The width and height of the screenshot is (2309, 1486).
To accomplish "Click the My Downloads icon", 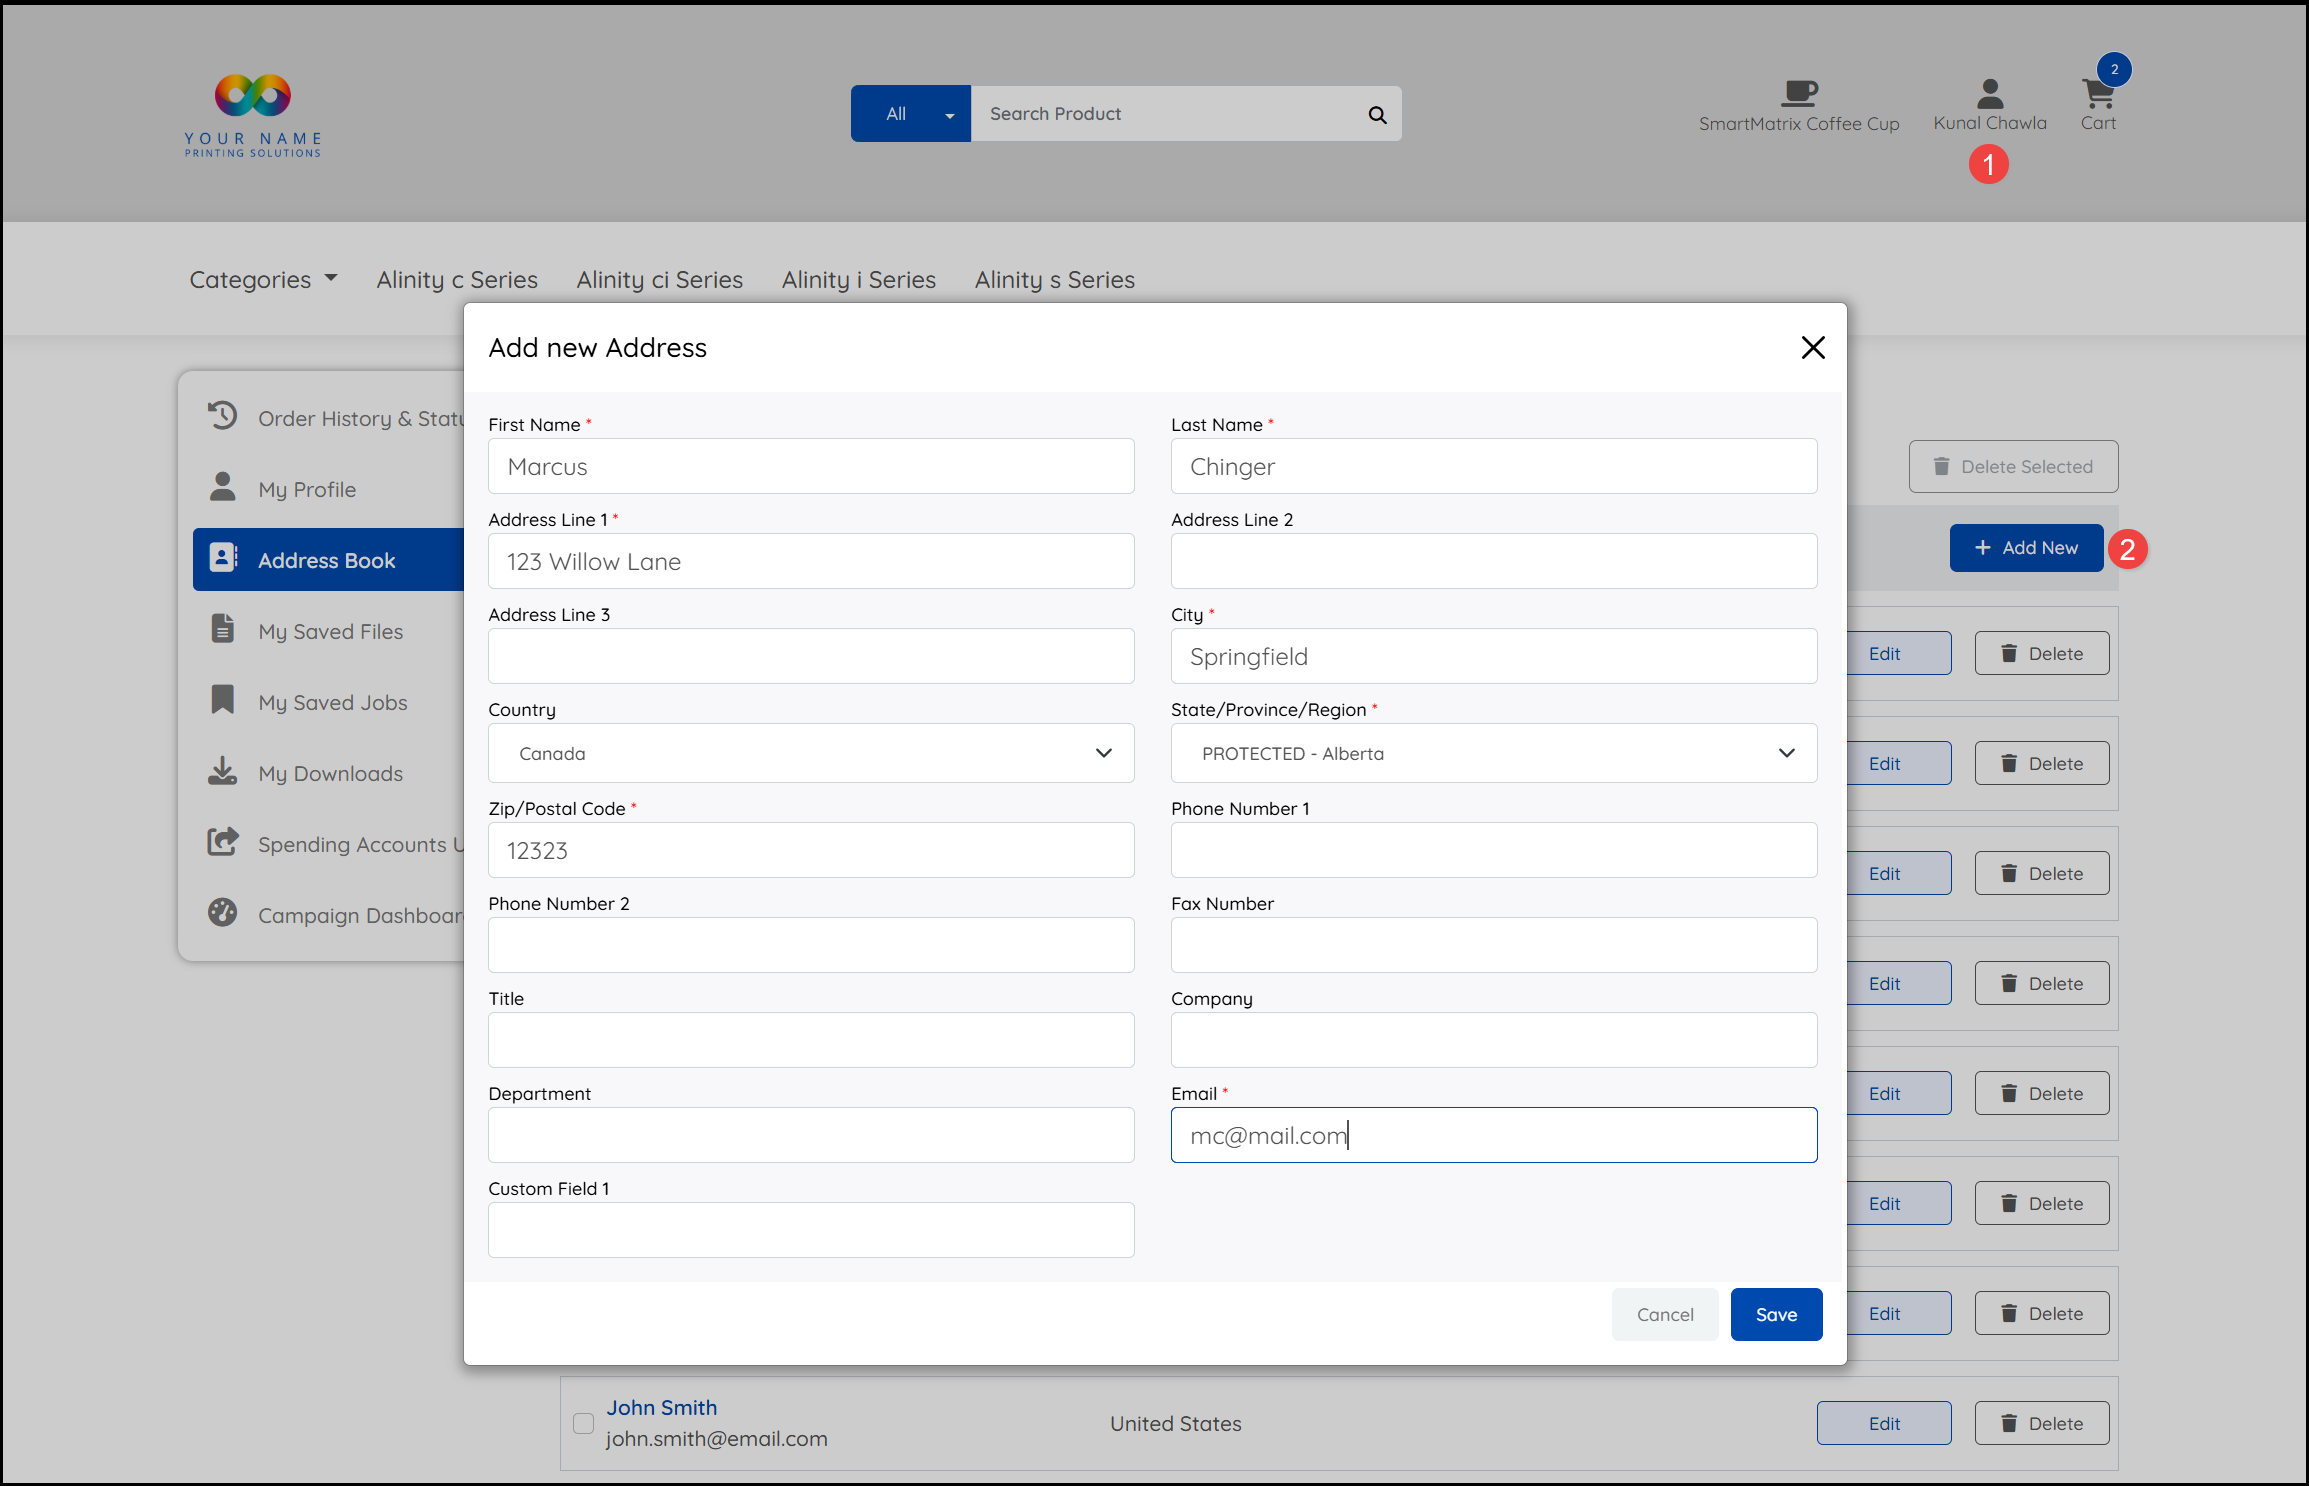I will pyautogui.click(x=222, y=772).
